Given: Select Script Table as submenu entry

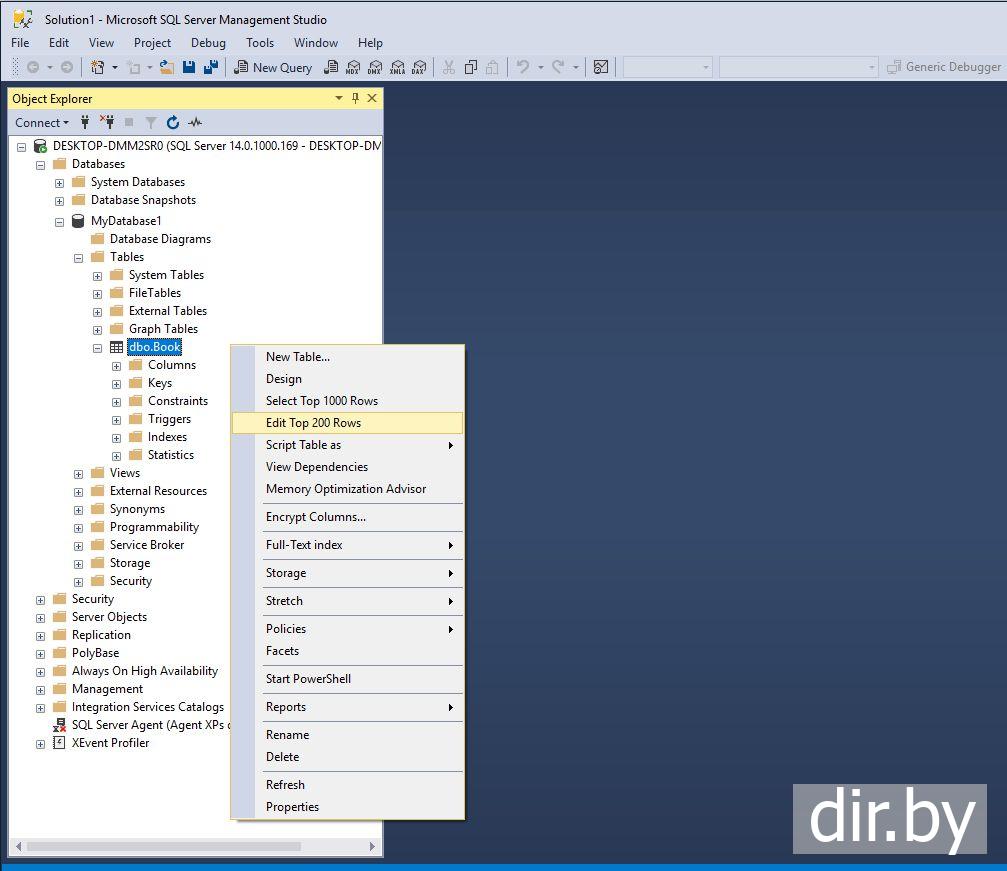Looking at the screenshot, I should click(303, 445).
